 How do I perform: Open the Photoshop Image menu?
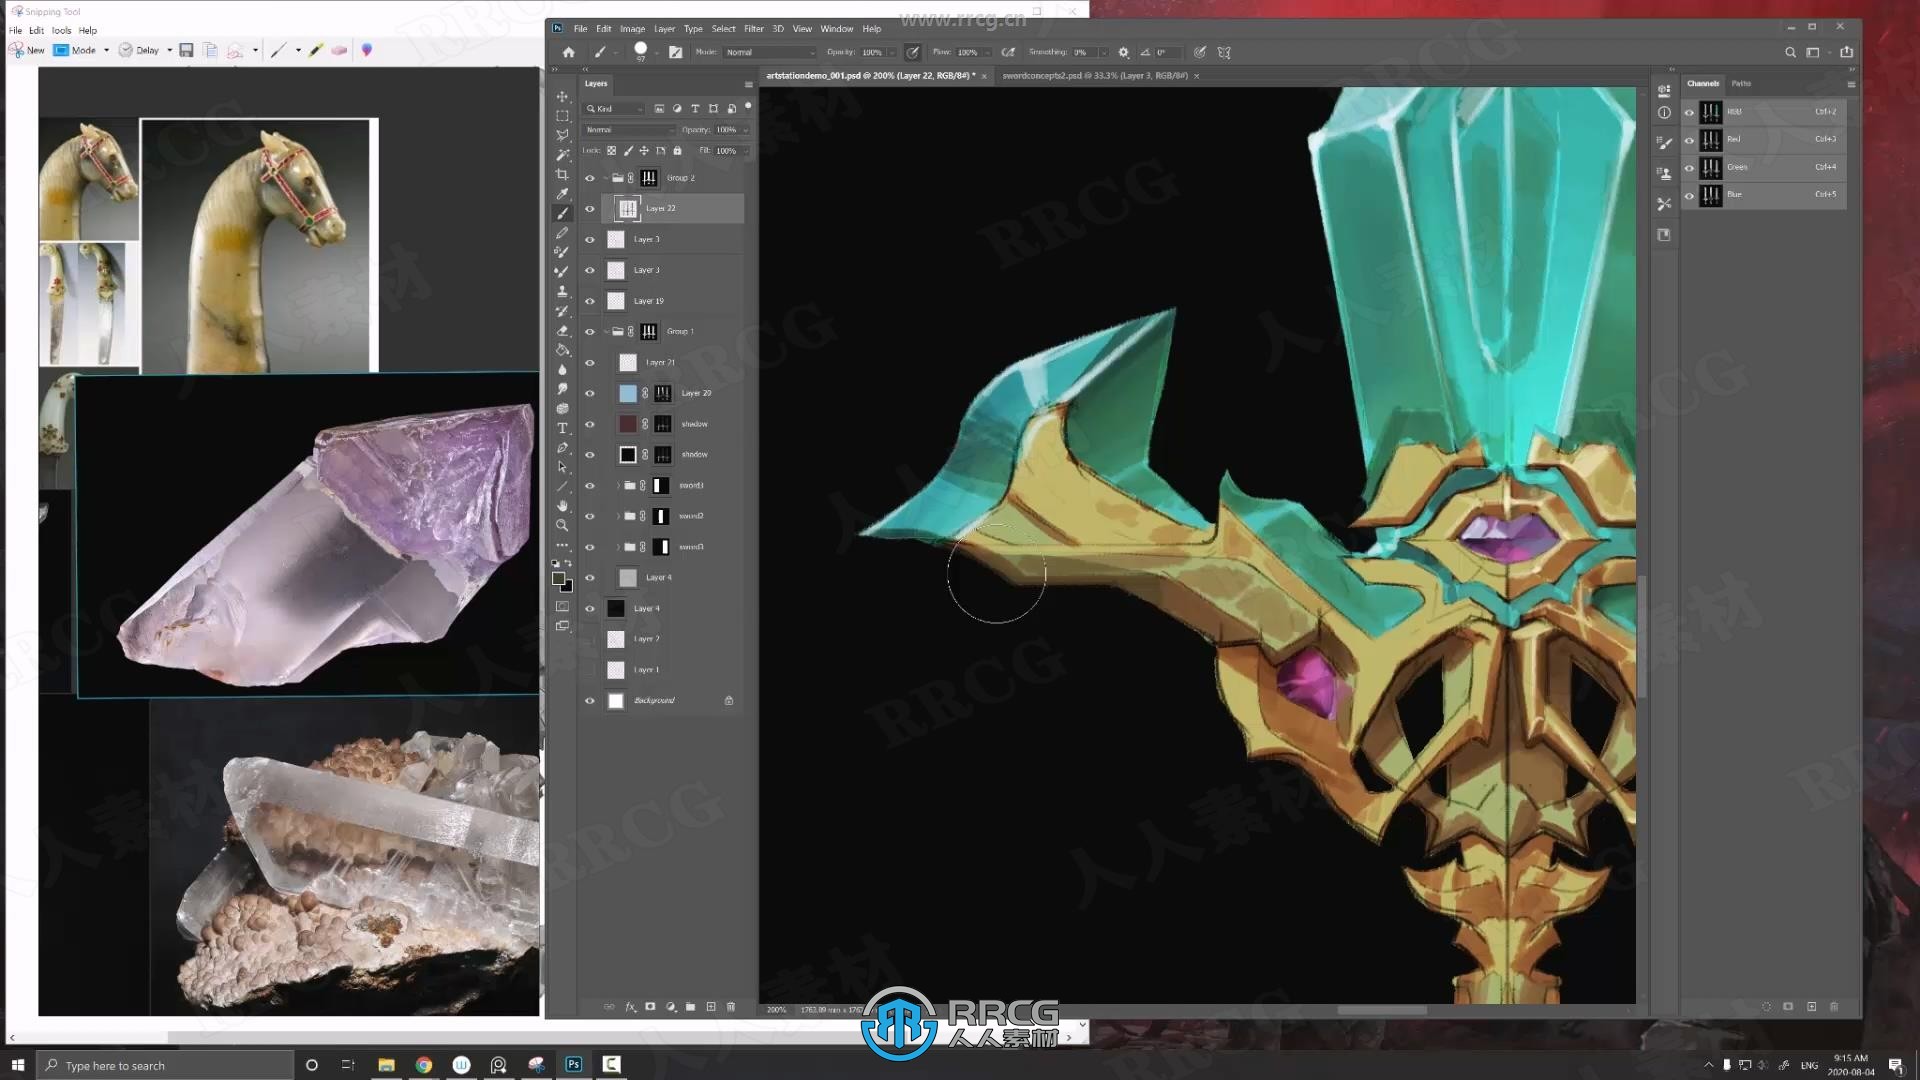(x=632, y=29)
